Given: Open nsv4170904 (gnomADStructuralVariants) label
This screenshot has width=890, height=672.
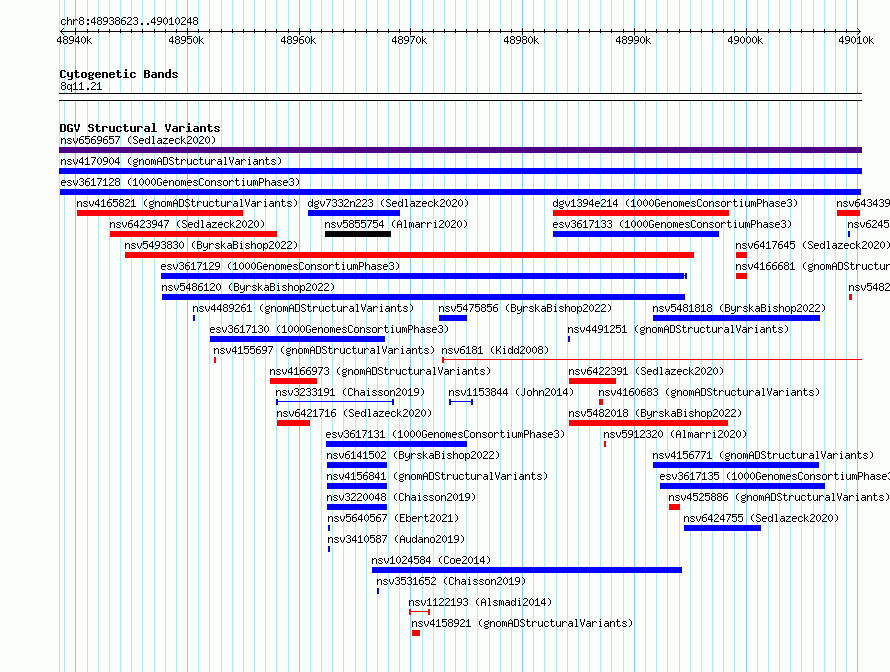Looking at the screenshot, I should point(171,161).
